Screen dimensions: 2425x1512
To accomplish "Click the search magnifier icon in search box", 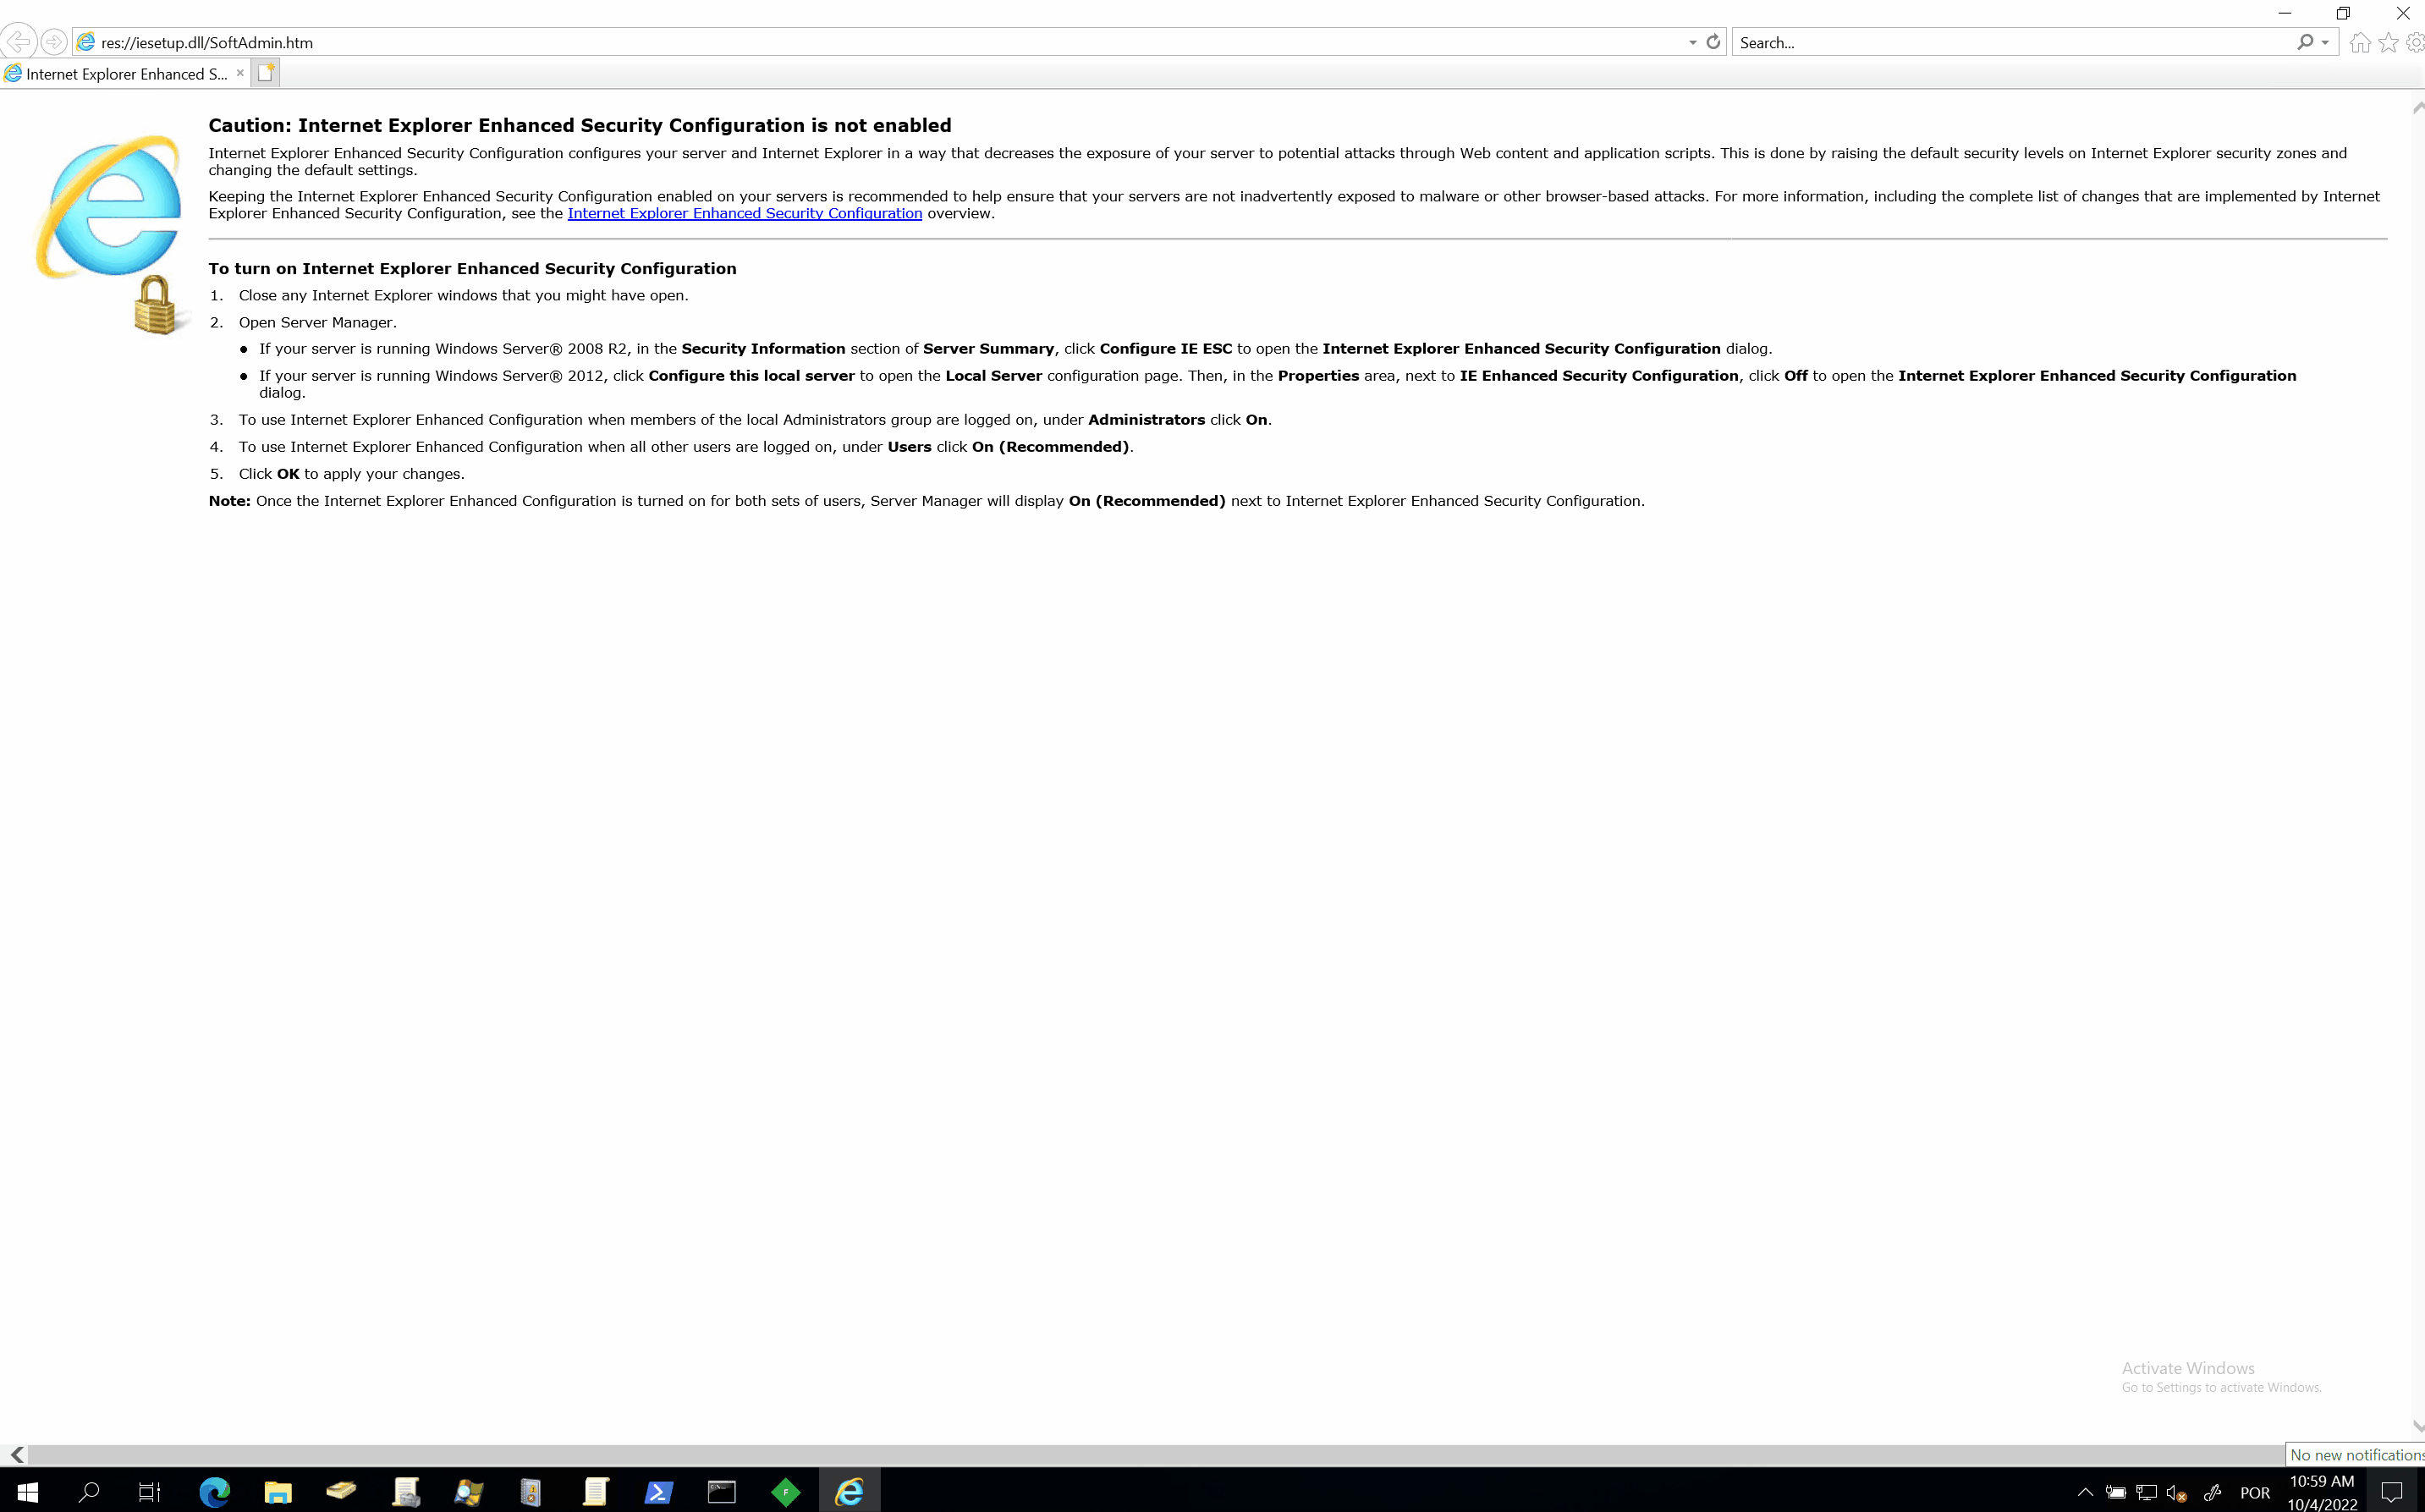I will point(2305,42).
